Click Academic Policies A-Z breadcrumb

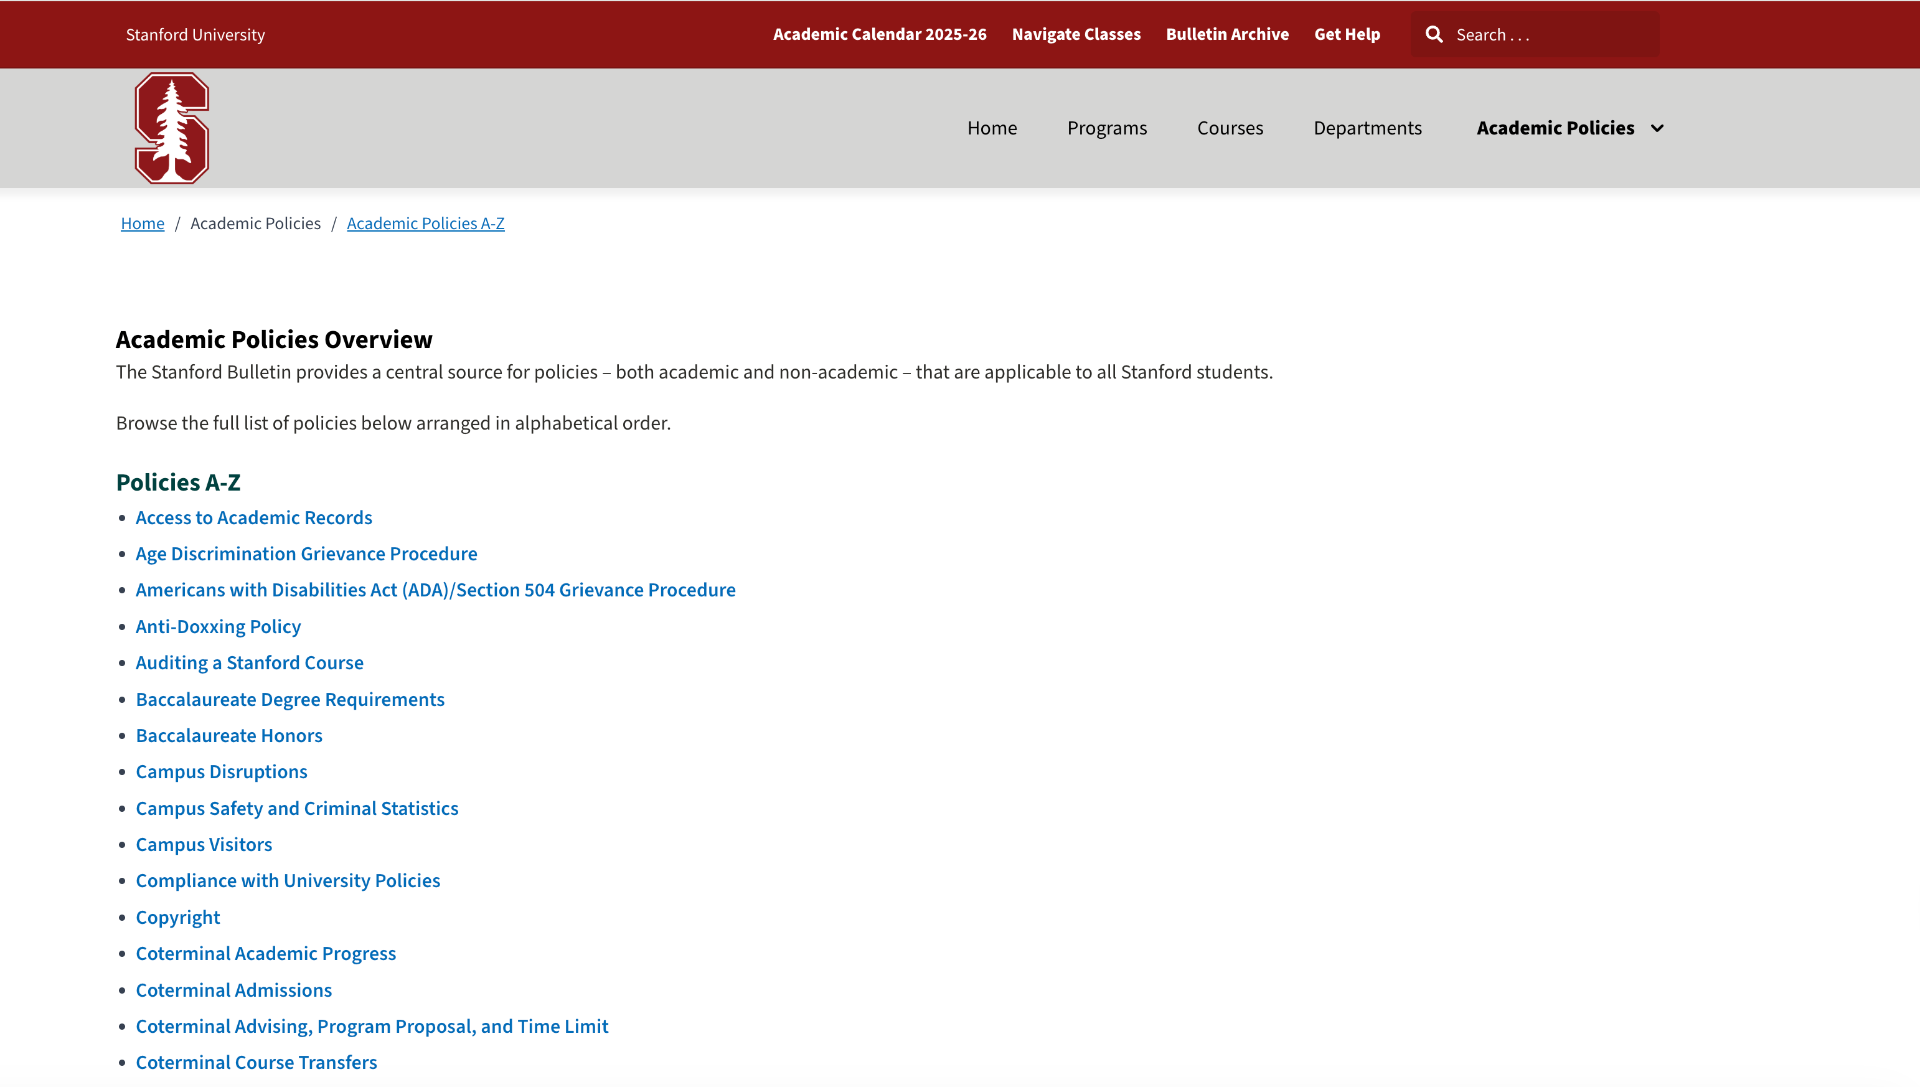pos(426,224)
